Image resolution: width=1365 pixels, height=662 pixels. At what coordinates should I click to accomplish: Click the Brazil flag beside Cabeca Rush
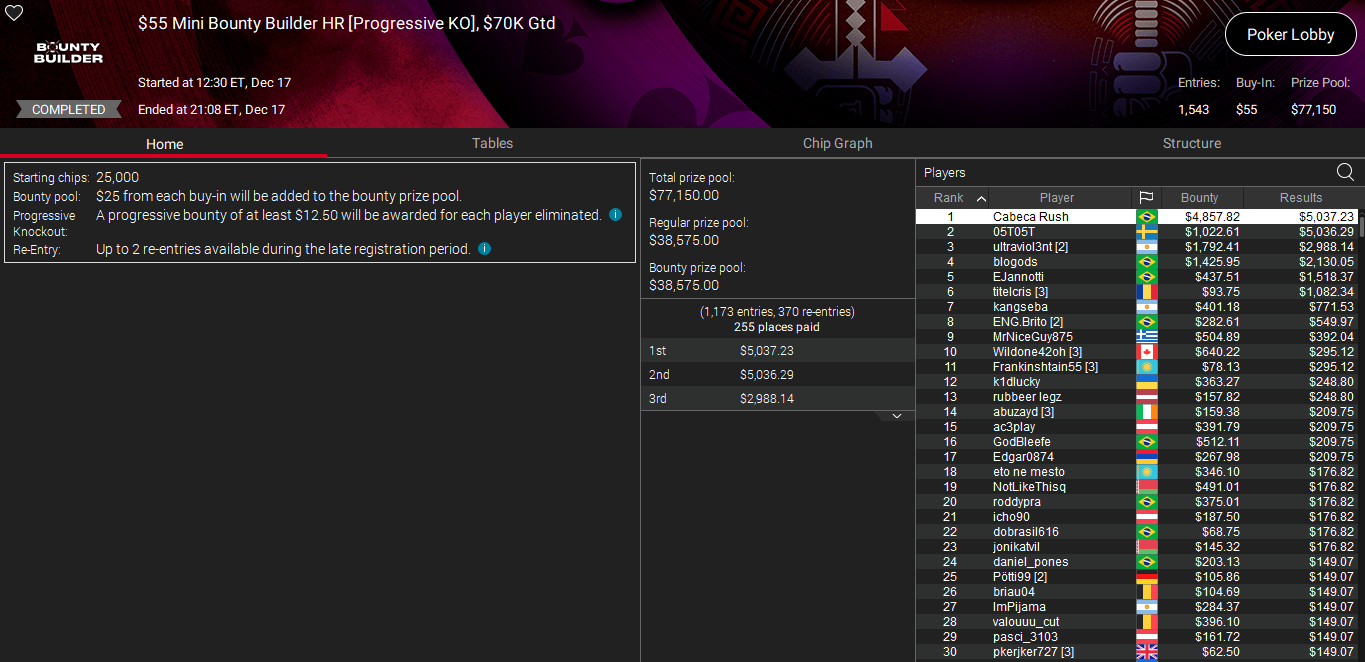click(1146, 216)
